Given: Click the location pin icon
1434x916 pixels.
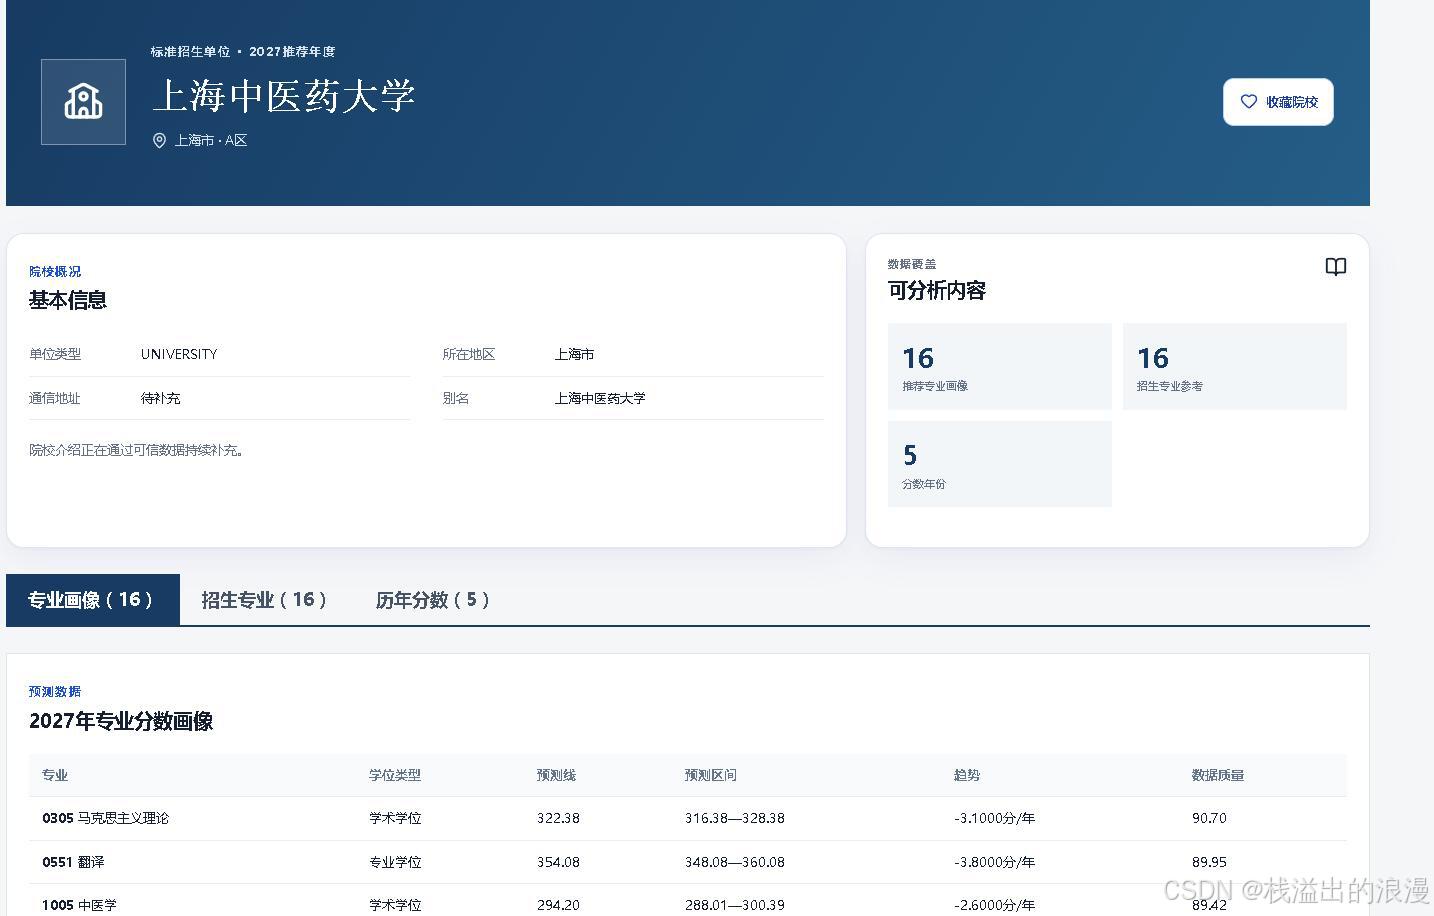Looking at the screenshot, I should coord(159,141).
